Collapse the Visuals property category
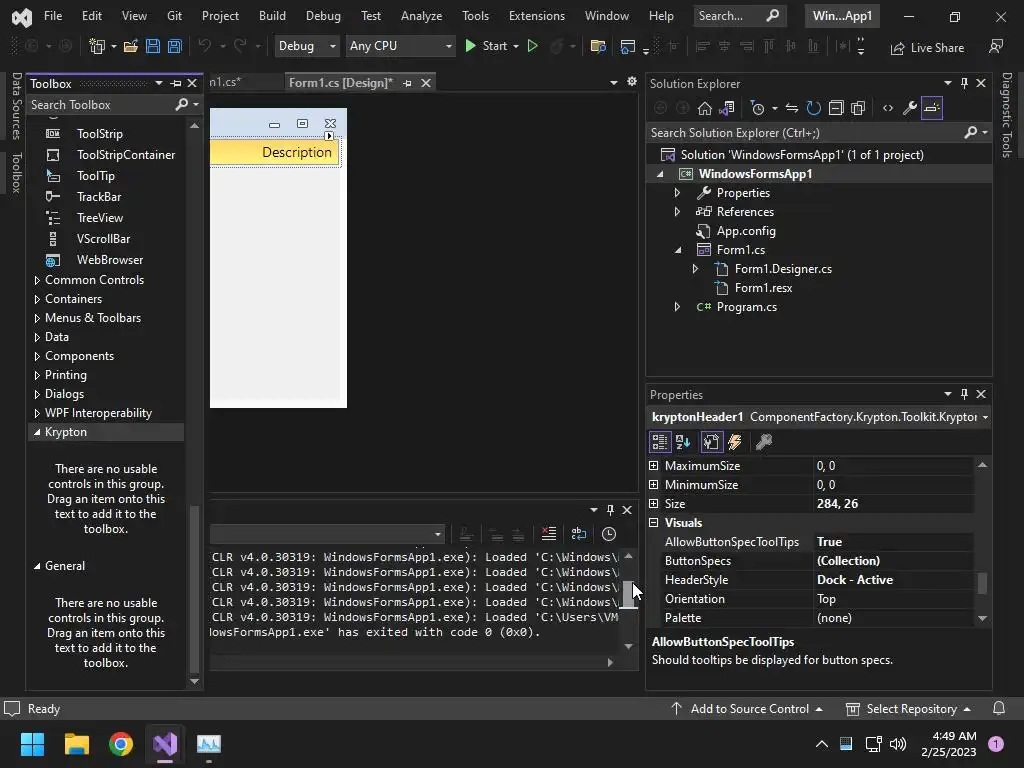This screenshot has width=1024, height=768. coord(654,522)
